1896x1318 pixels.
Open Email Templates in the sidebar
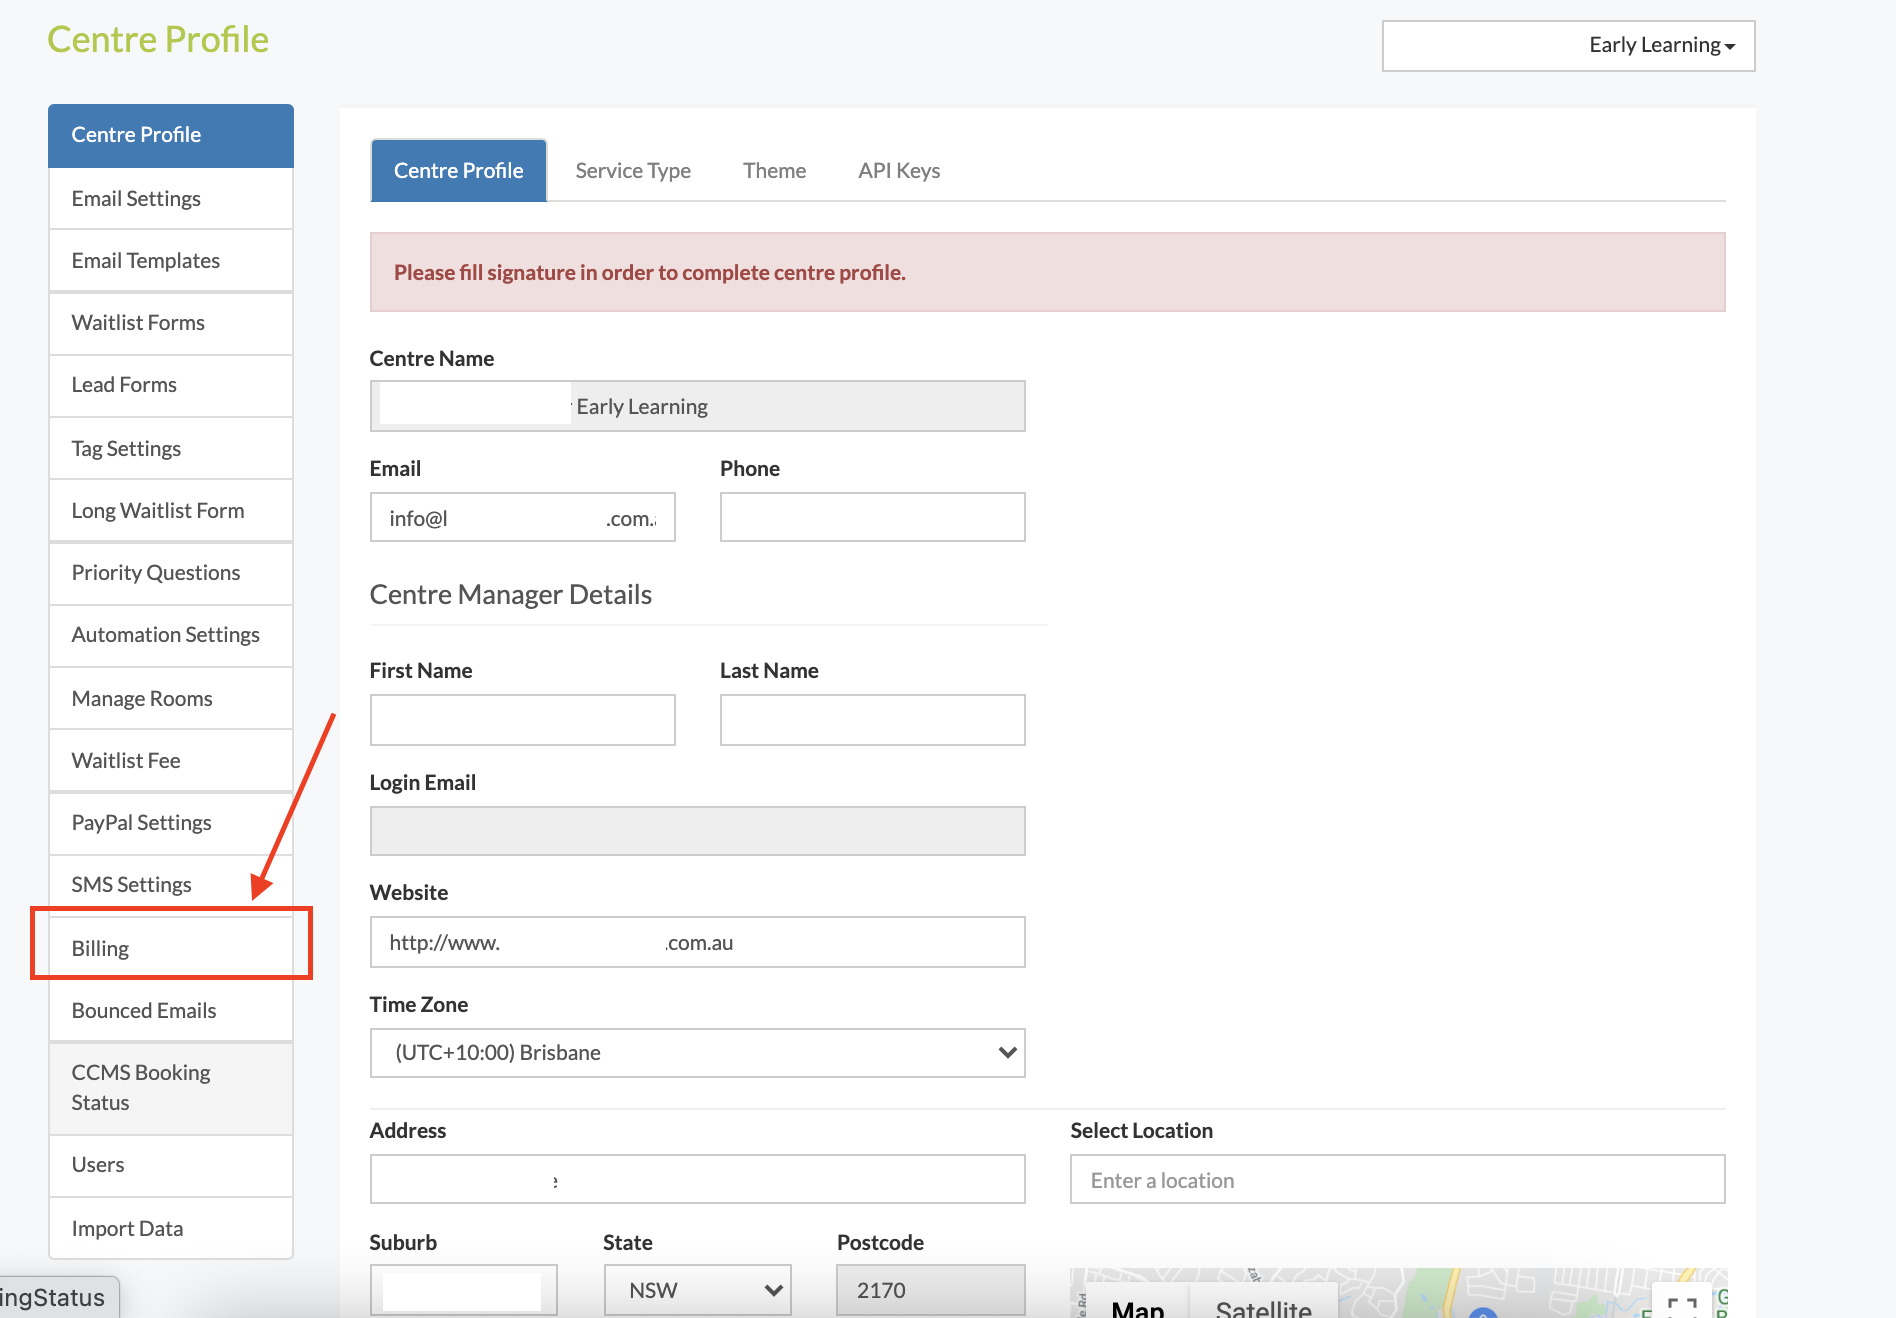pyautogui.click(x=171, y=261)
